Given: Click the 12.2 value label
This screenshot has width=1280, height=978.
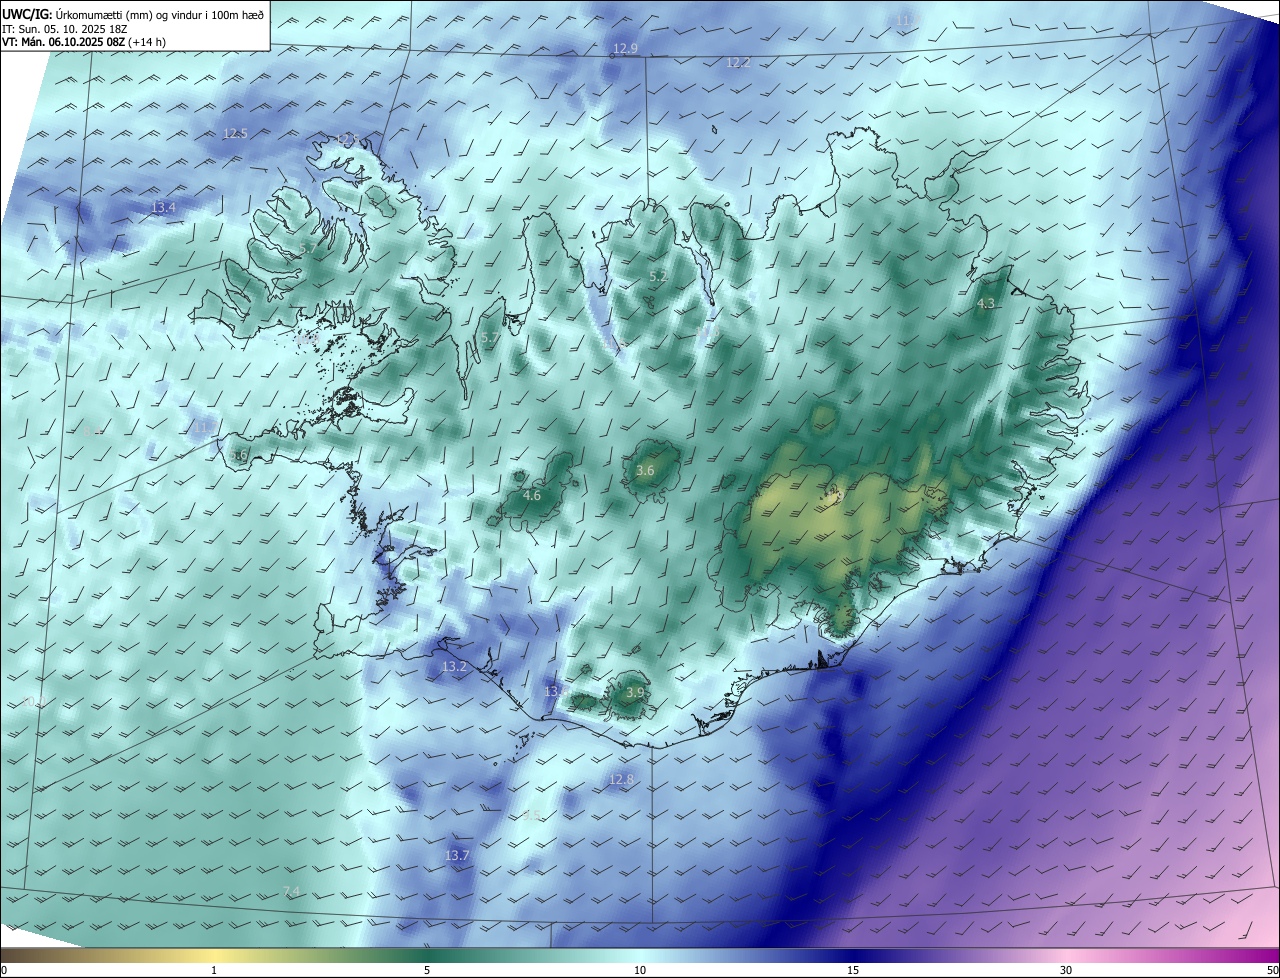Looking at the screenshot, I should pyautogui.click(x=737, y=62).
